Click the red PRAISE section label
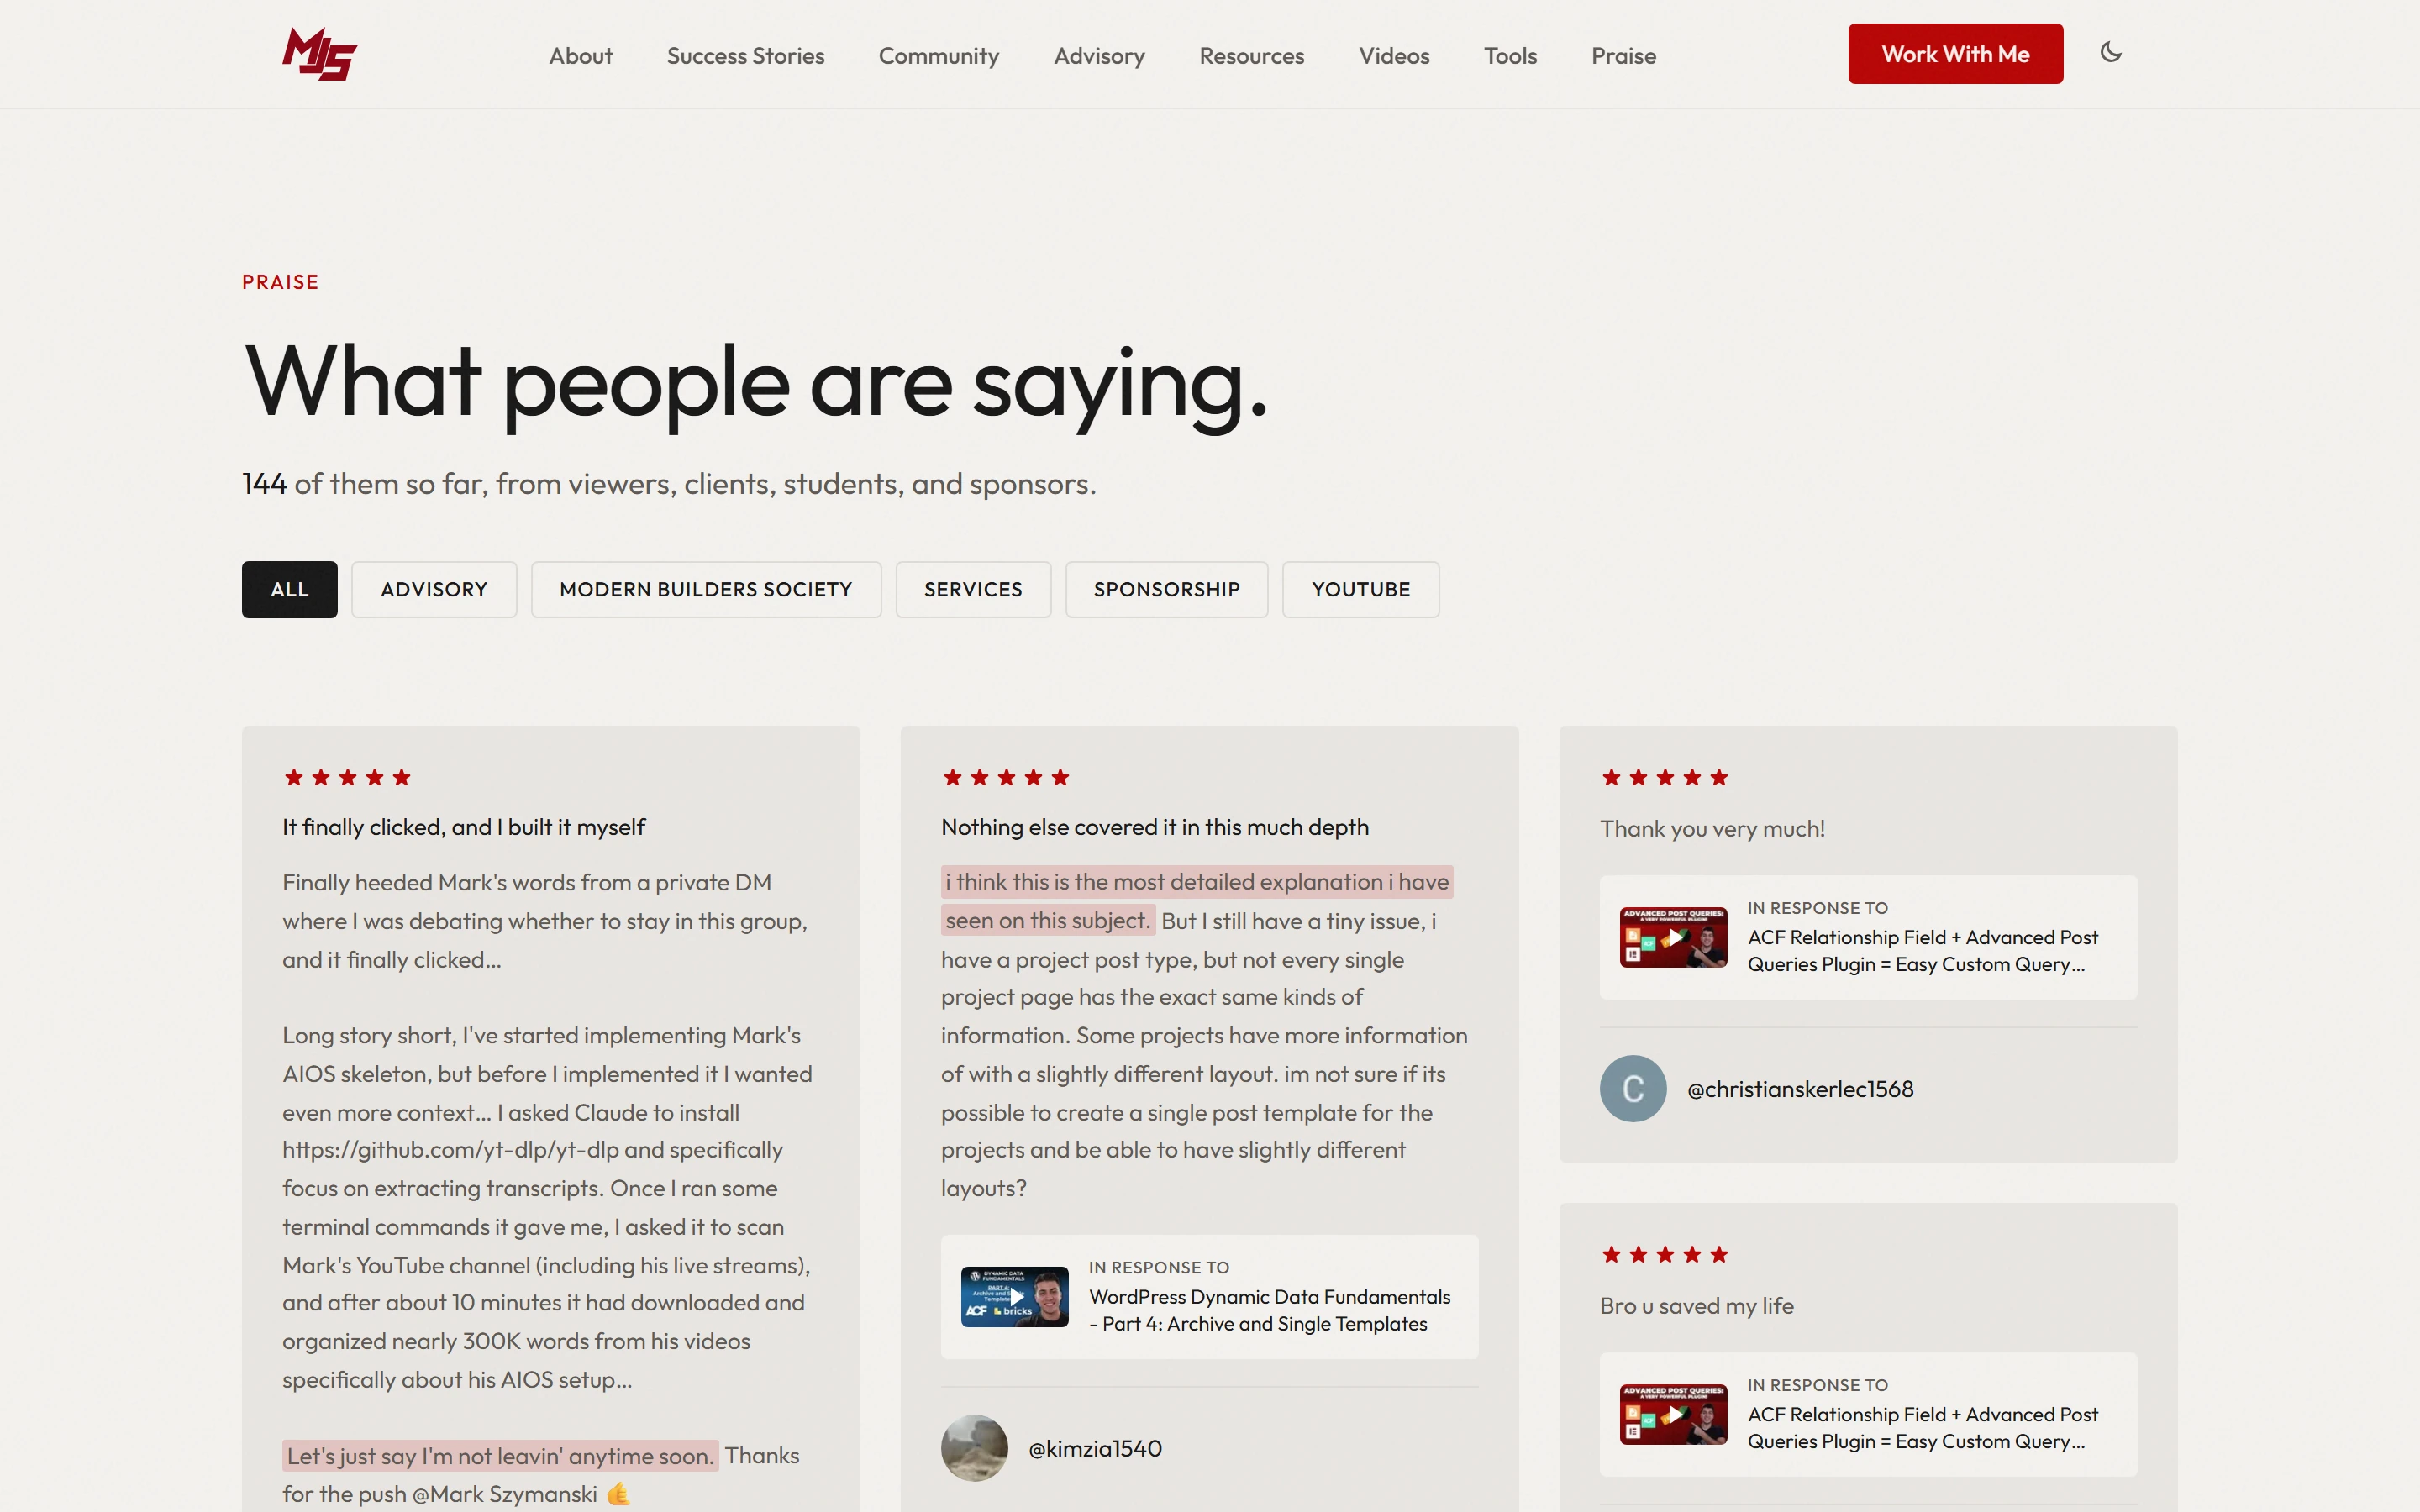Viewport: 2420px width, 1512px height. tap(280, 282)
